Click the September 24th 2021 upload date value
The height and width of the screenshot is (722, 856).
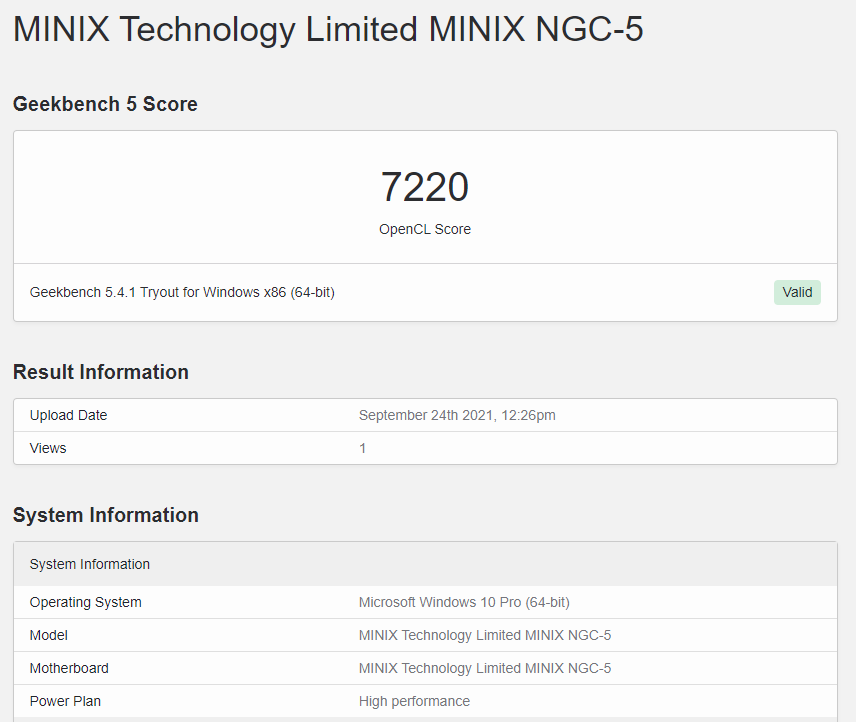point(457,415)
